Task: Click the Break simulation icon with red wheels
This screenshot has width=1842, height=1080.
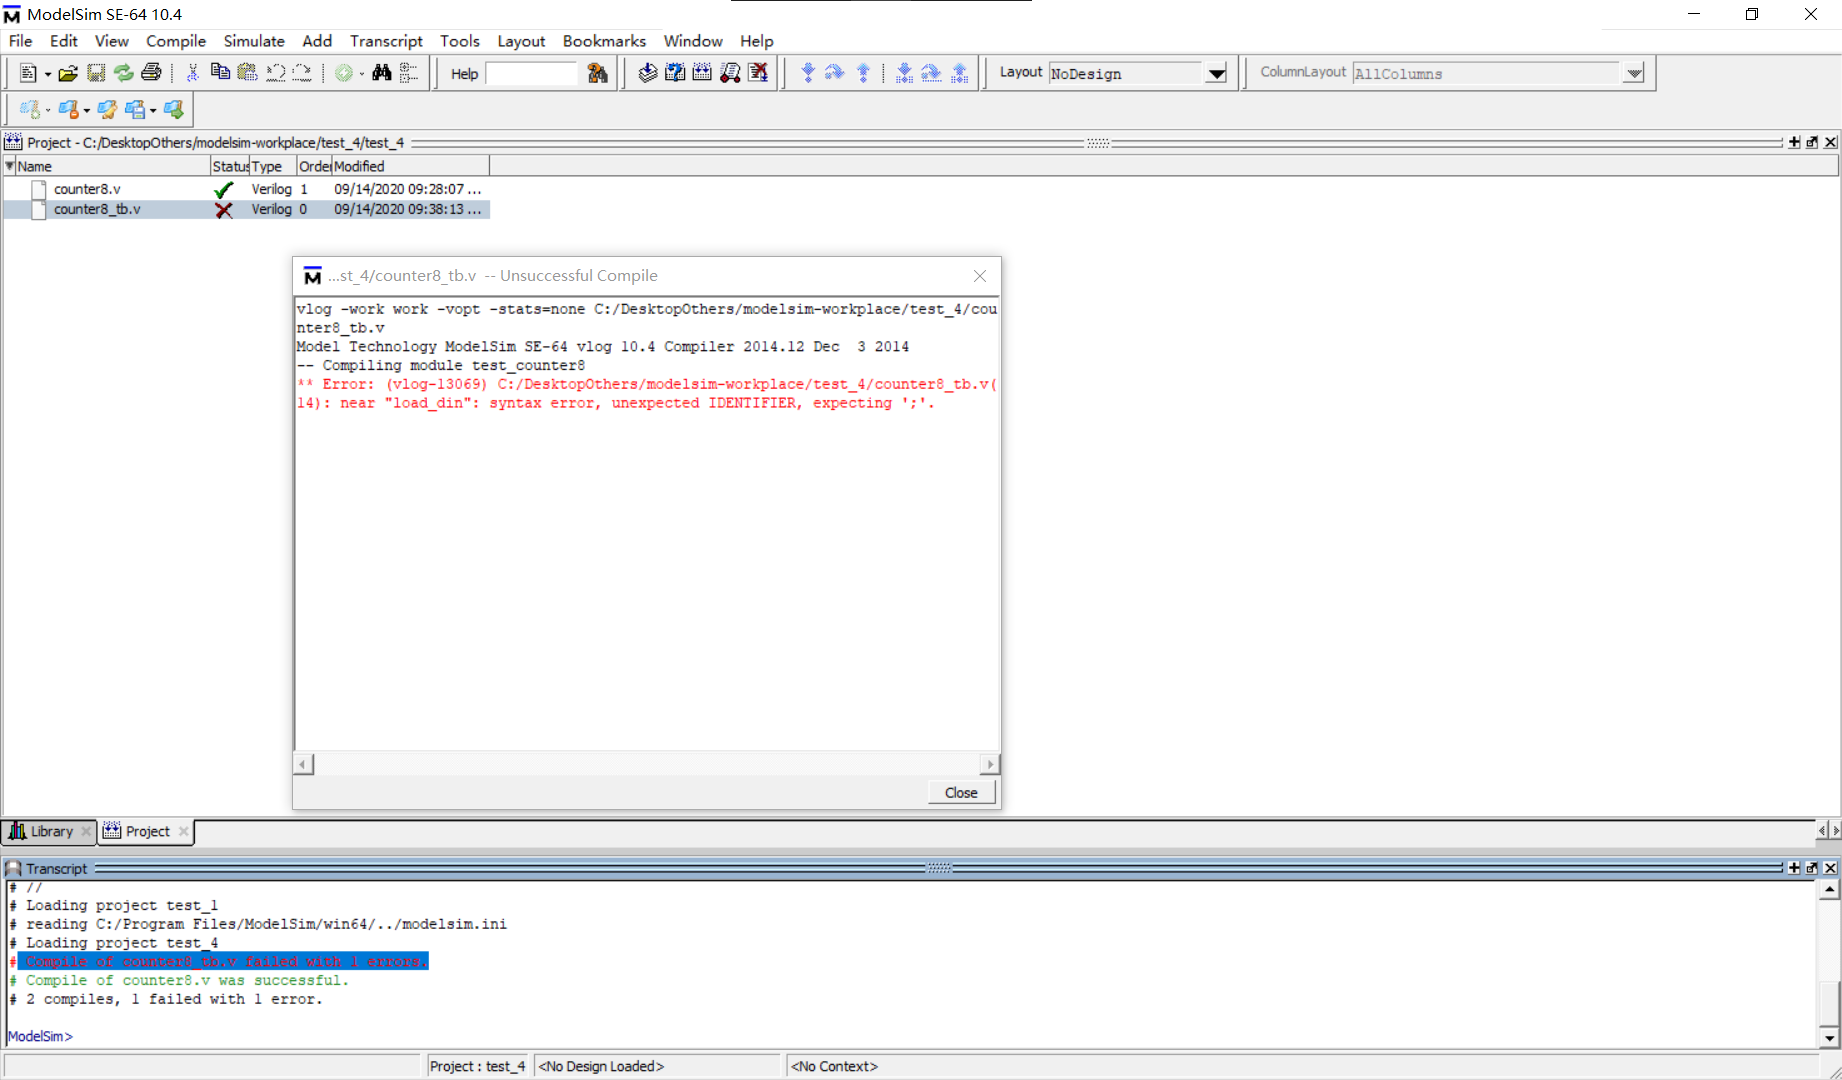Action: (x=730, y=73)
